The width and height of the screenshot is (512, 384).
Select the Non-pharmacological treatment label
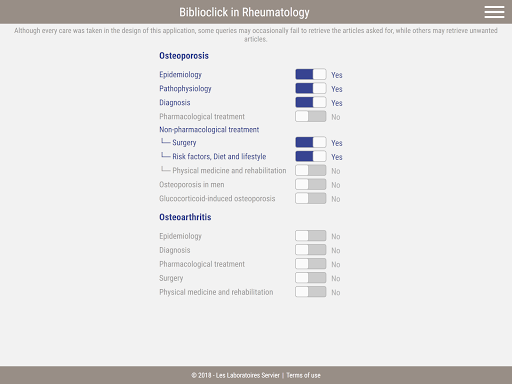click(x=209, y=130)
